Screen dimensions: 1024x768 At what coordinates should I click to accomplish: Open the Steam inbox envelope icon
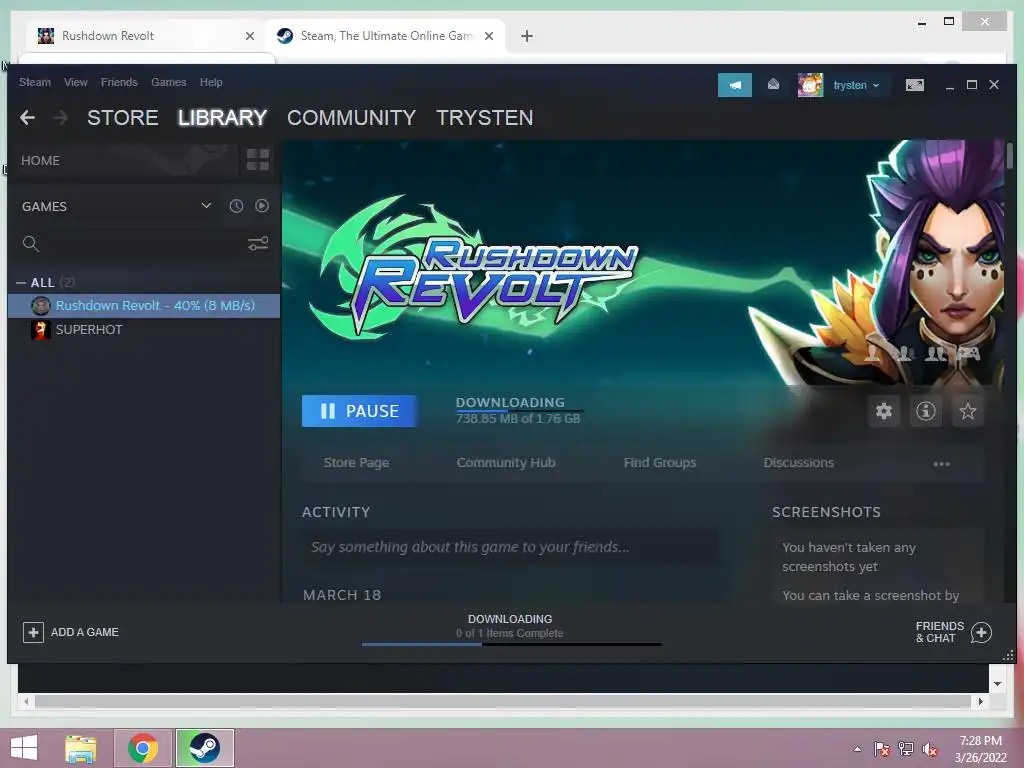point(773,85)
